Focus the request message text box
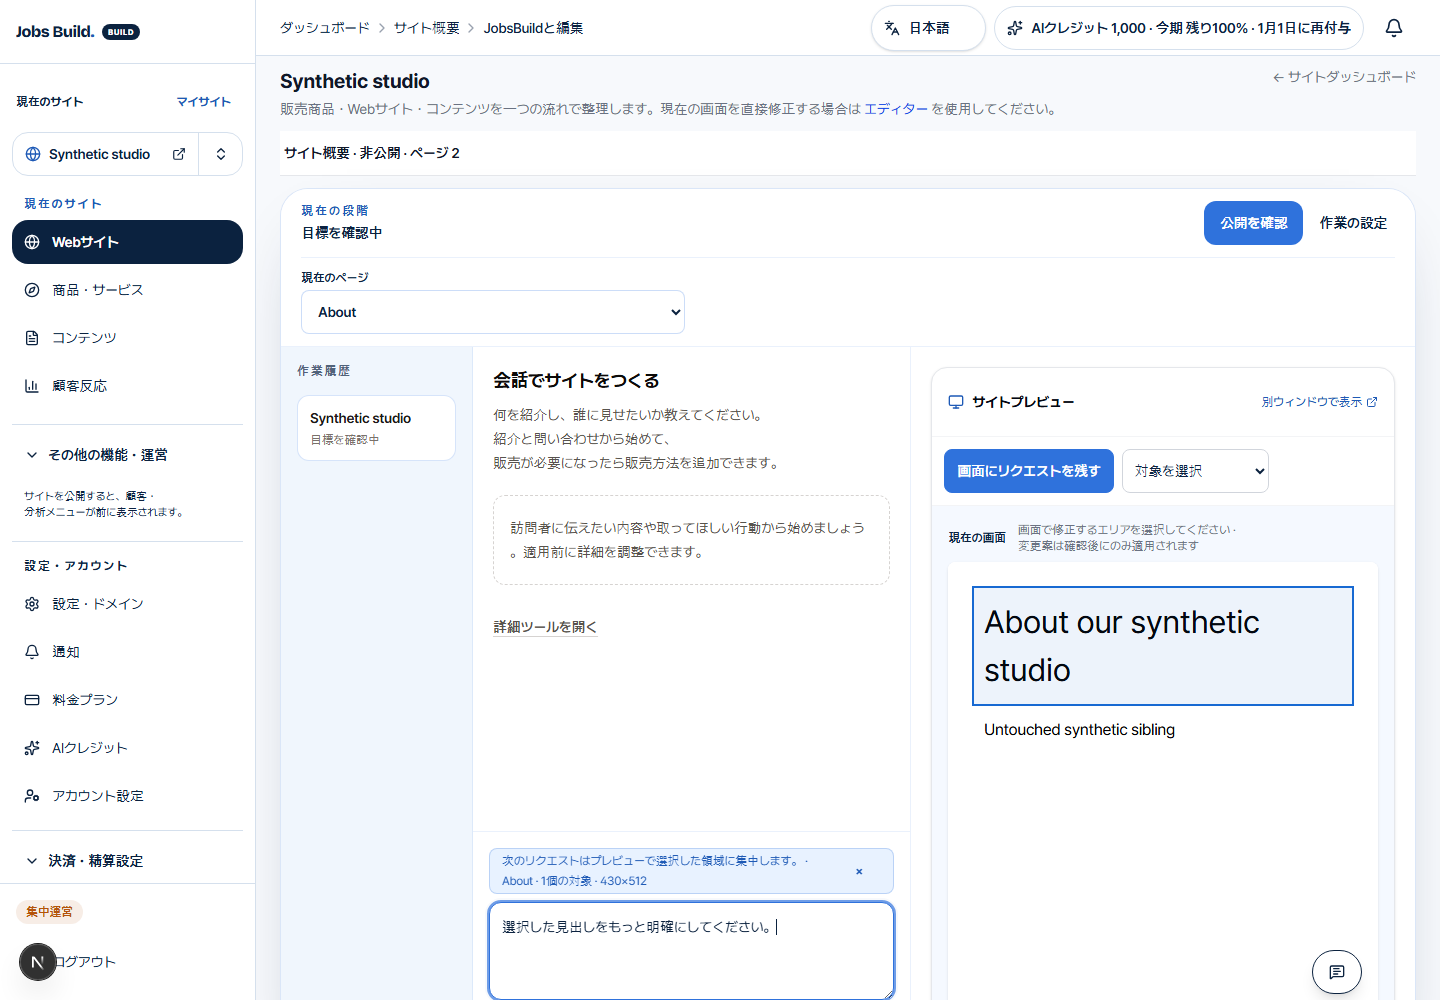The width and height of the screenshot is (1440, 1000). coord(691,951)
